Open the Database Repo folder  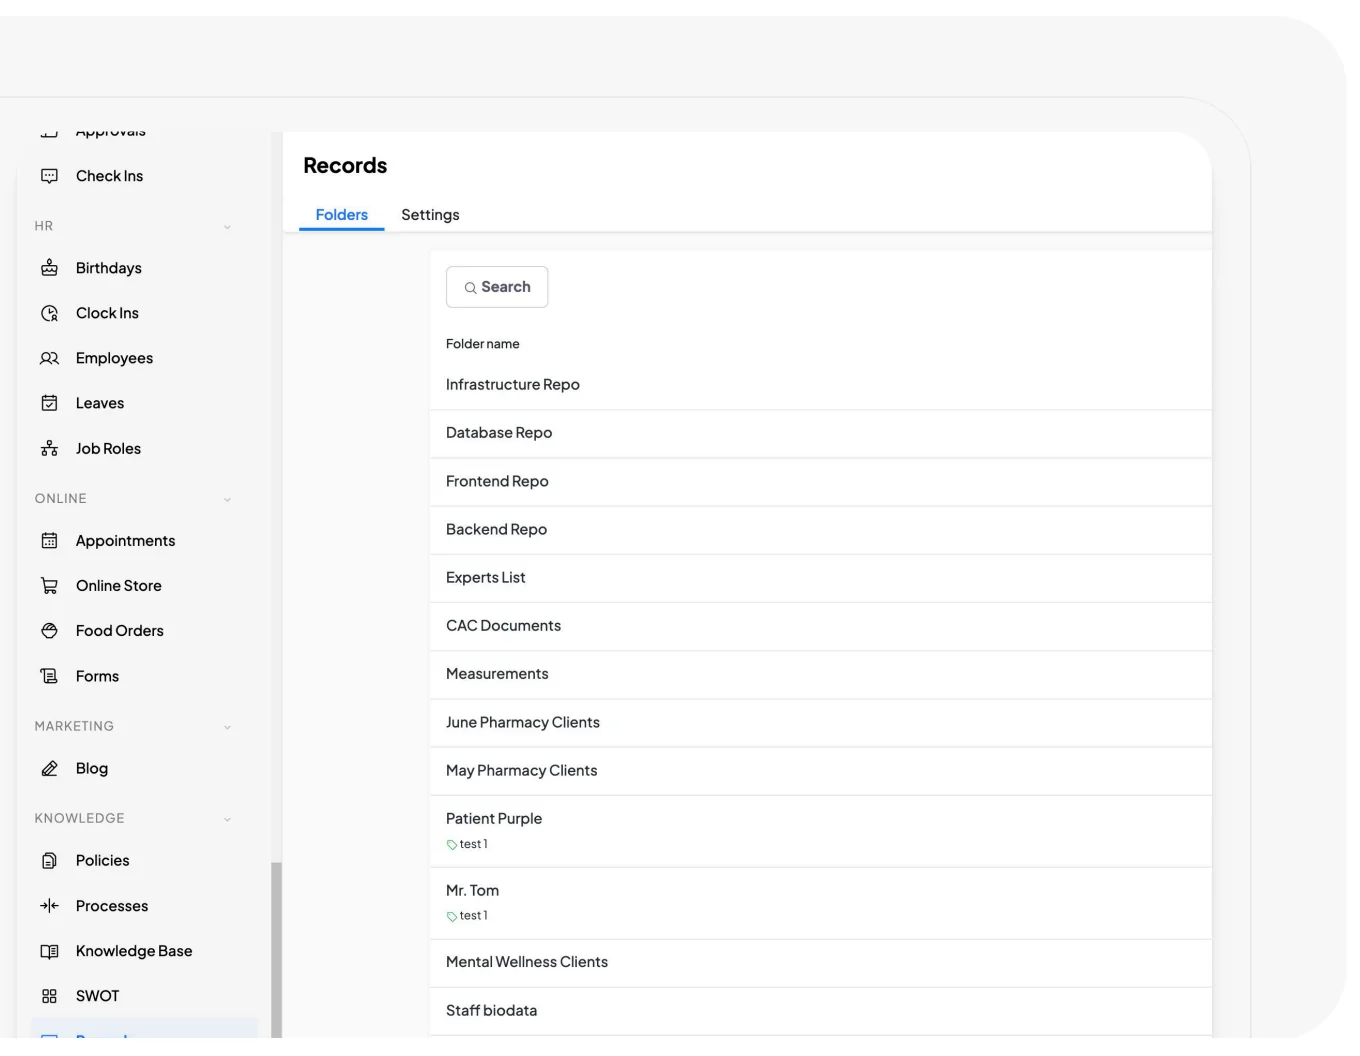821,433
